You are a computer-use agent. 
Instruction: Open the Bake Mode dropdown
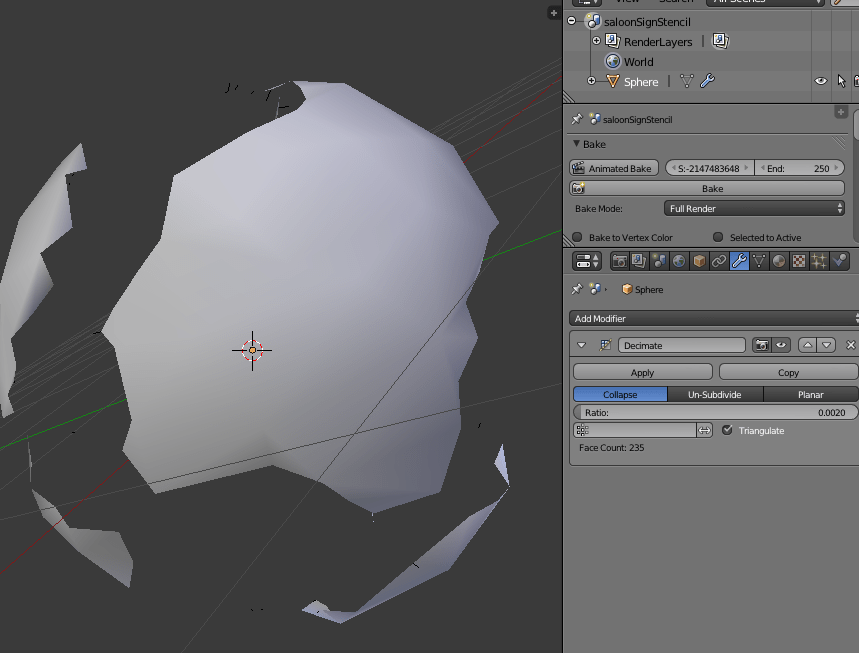tap(754, 208)
